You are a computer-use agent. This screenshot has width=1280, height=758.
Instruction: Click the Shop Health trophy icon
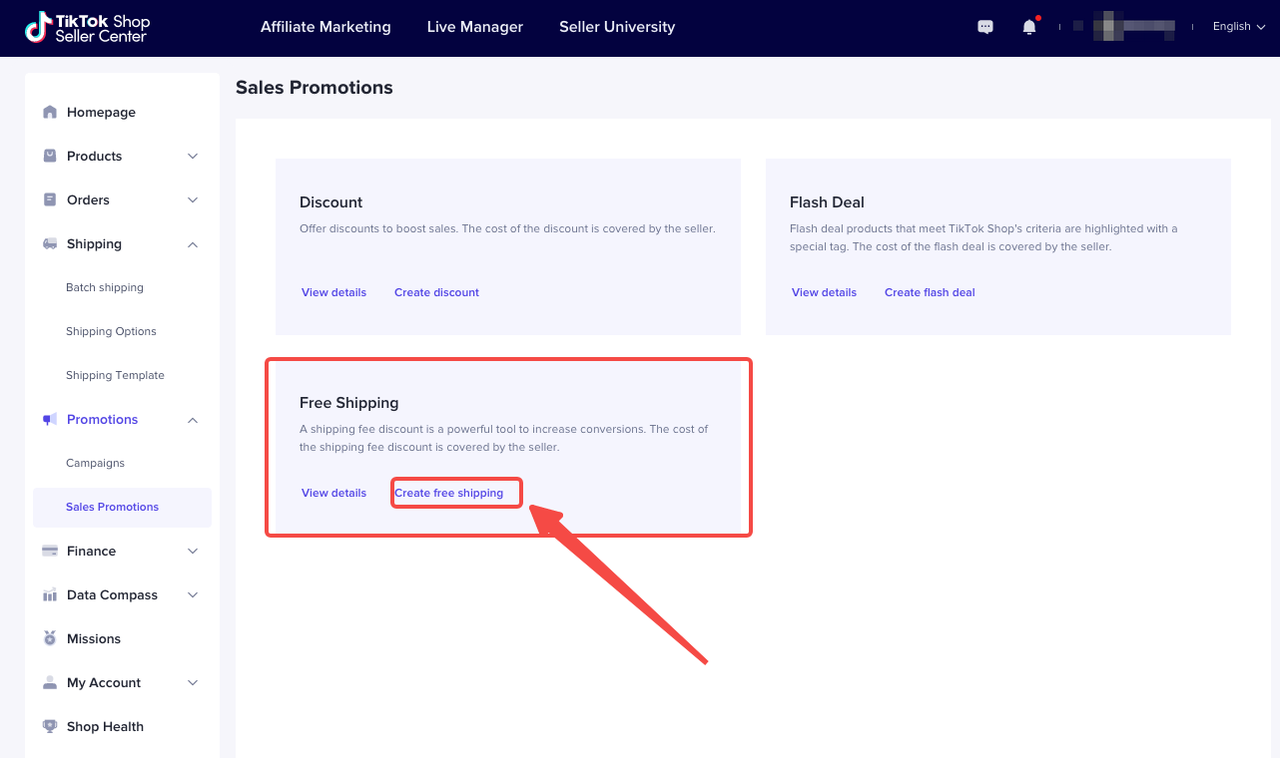click(50, 727)
